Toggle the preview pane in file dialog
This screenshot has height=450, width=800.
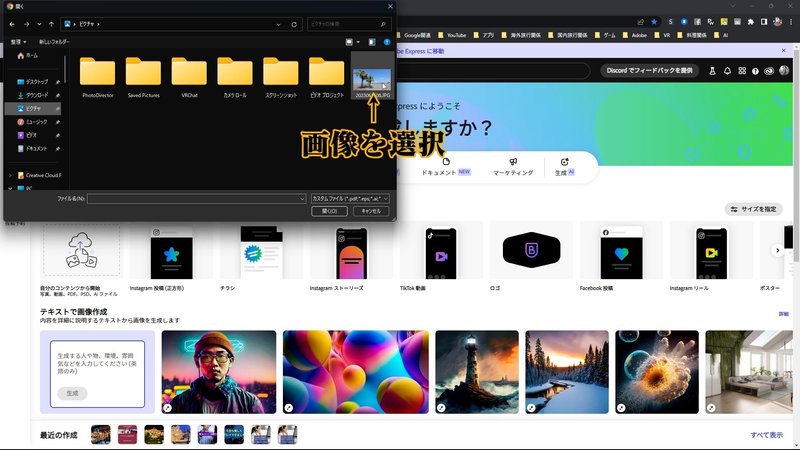(372, 42)
